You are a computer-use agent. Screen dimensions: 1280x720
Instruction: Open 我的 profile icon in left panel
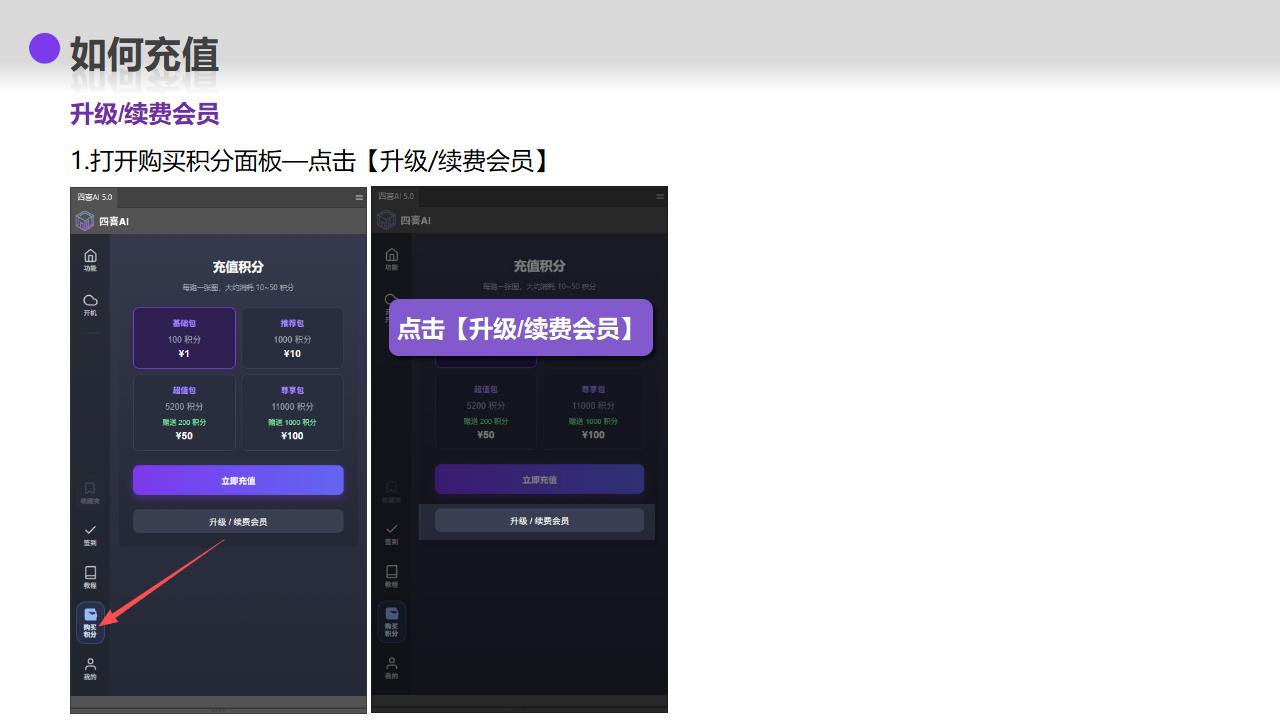(x=90, y=668)
